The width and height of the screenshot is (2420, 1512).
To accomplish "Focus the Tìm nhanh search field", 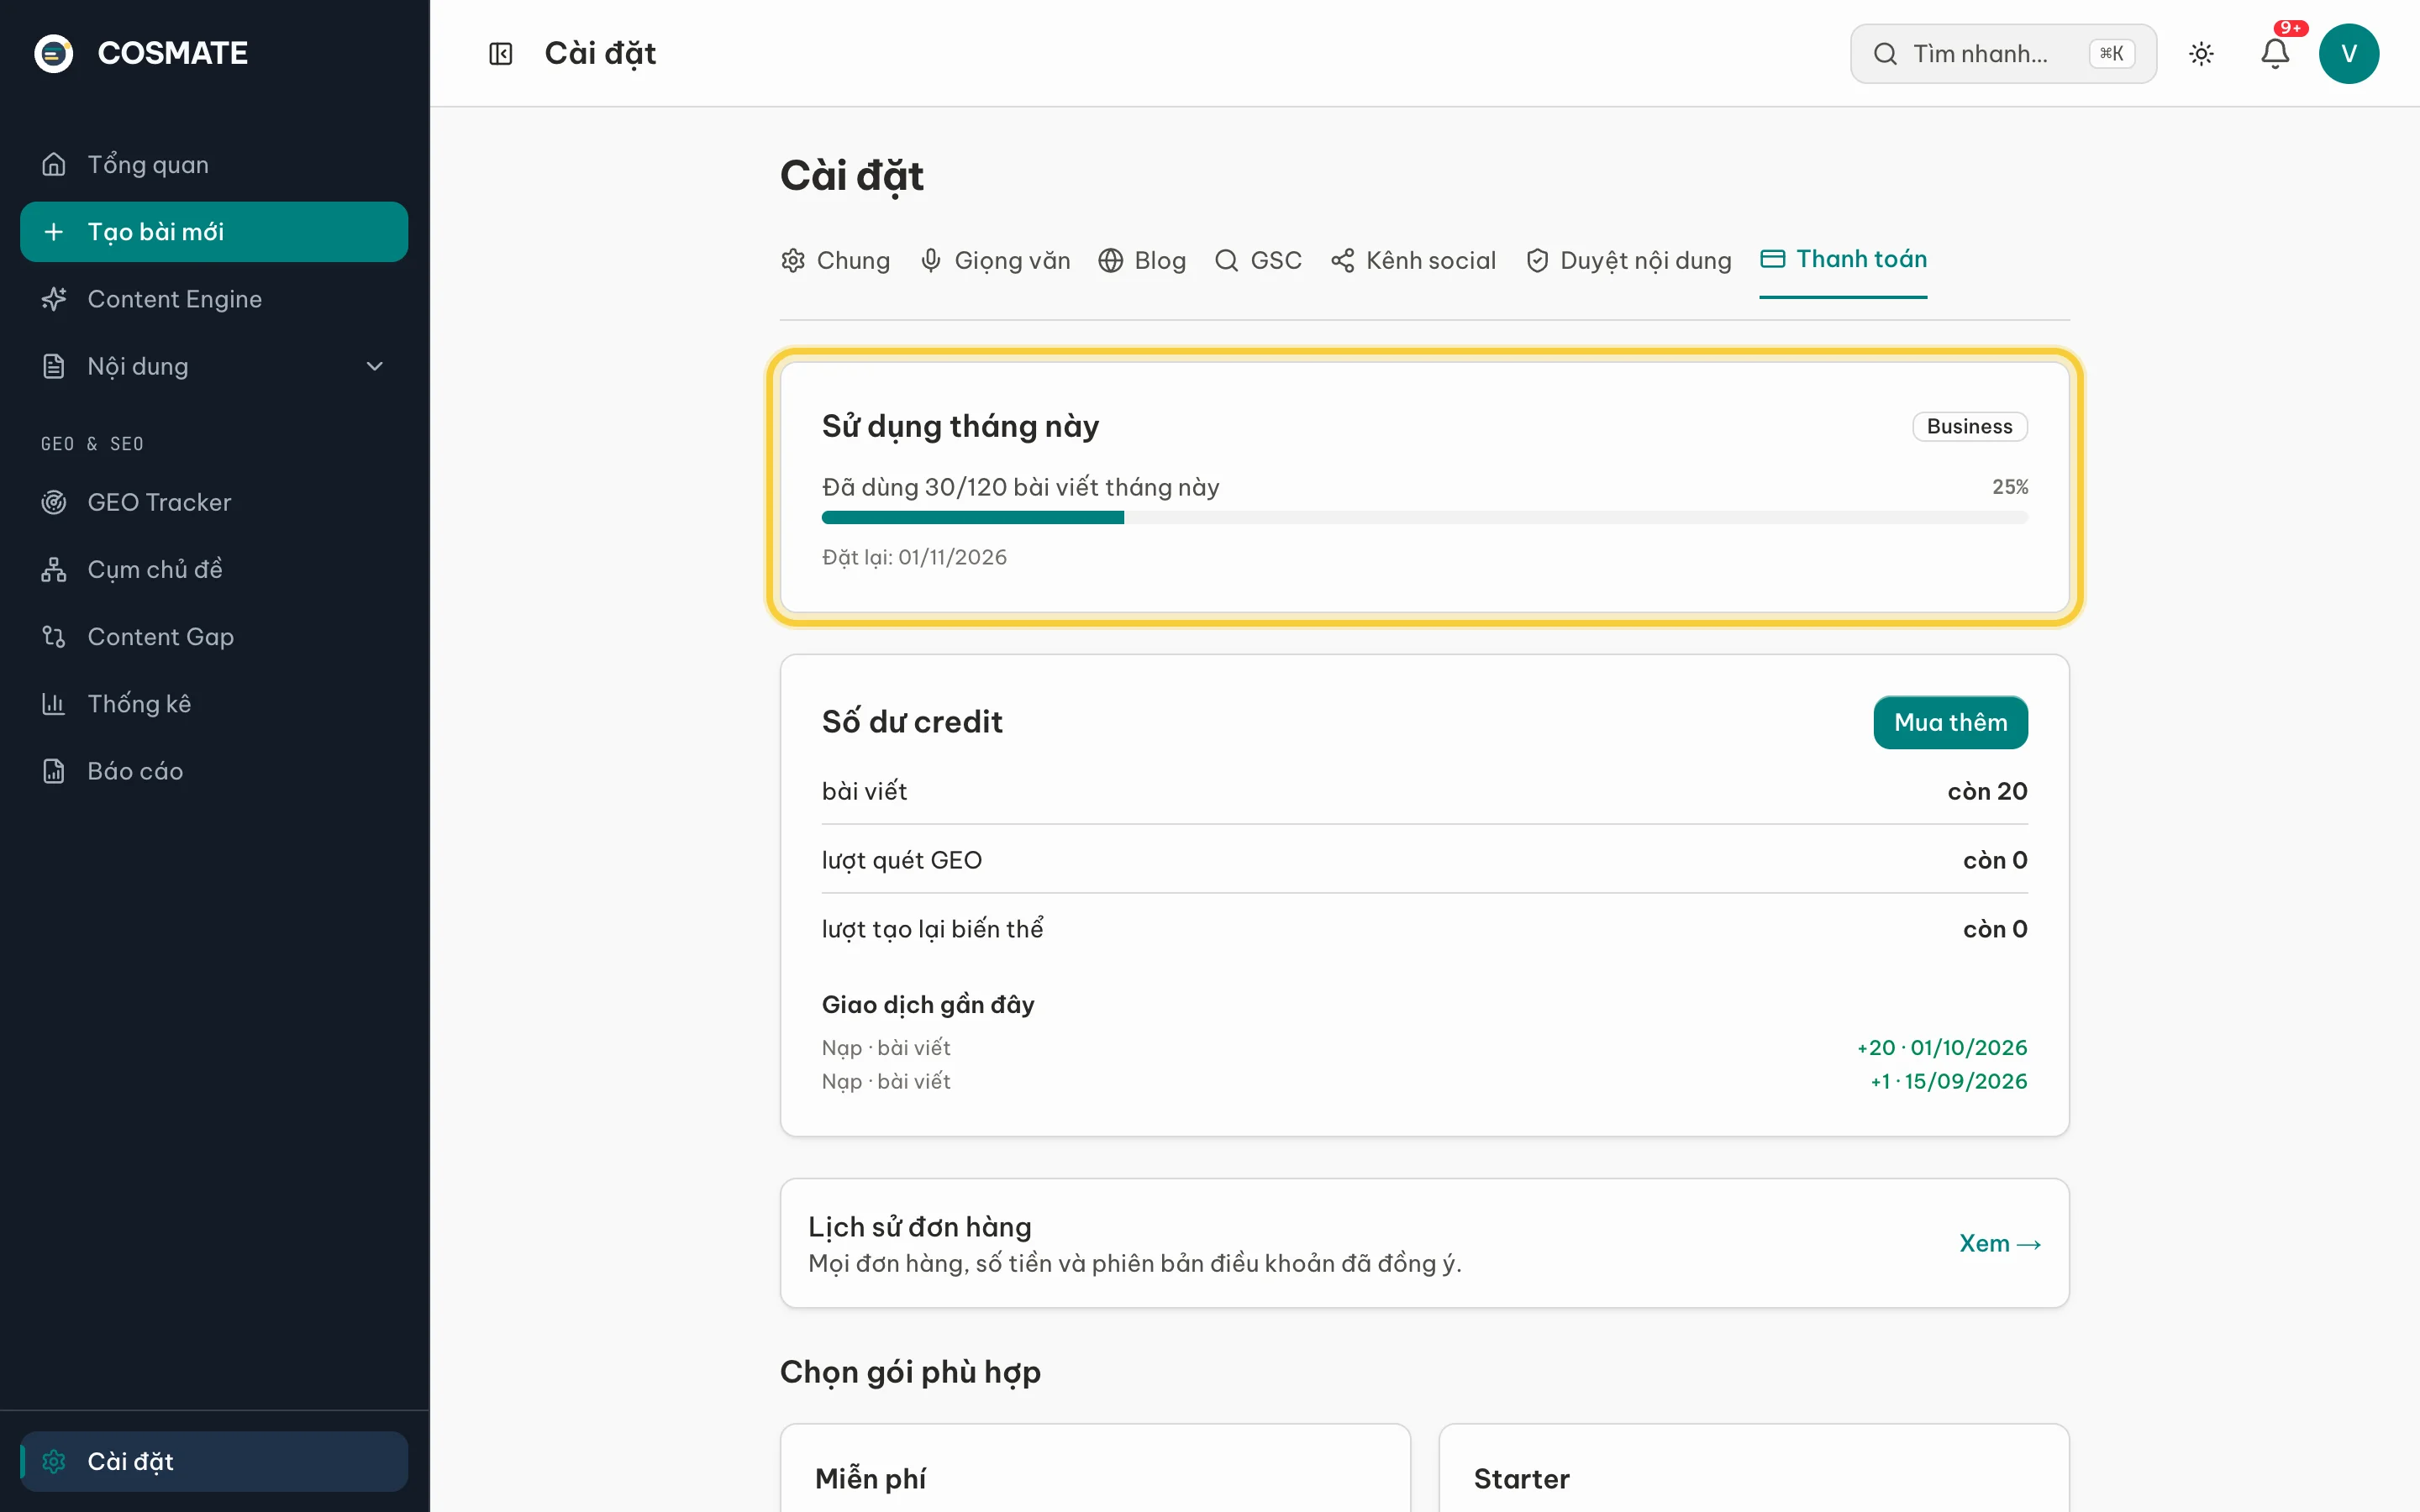I will (2003, 53).
